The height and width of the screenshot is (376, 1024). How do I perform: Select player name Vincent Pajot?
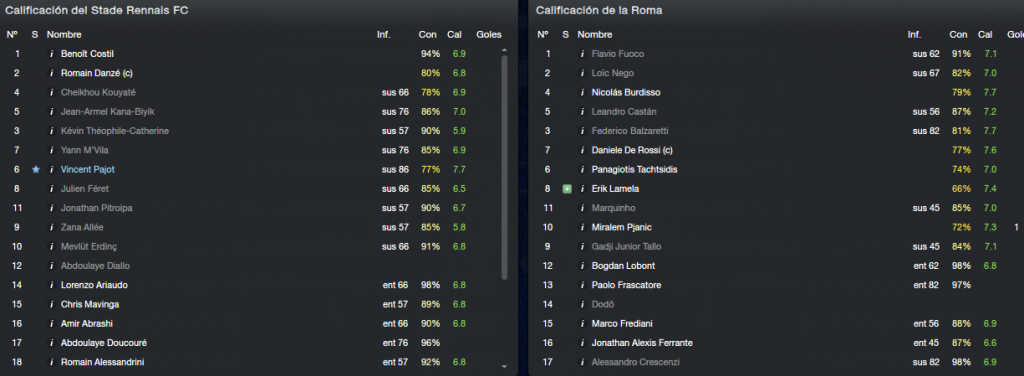tap(87, 170)
